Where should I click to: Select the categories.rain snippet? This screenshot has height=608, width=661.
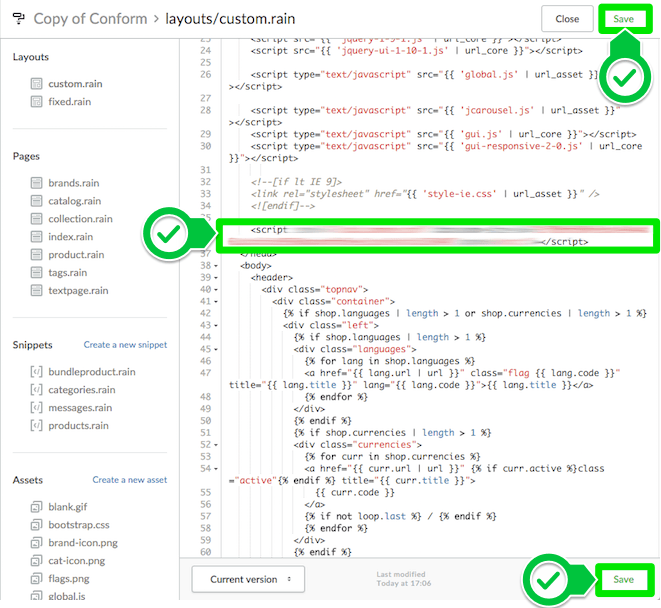pos(82,390)
